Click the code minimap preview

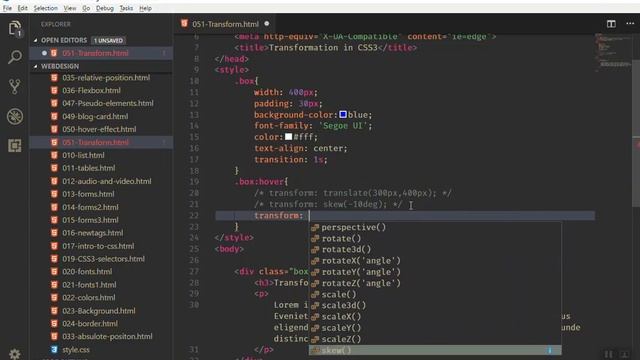(x=613, y=53)
